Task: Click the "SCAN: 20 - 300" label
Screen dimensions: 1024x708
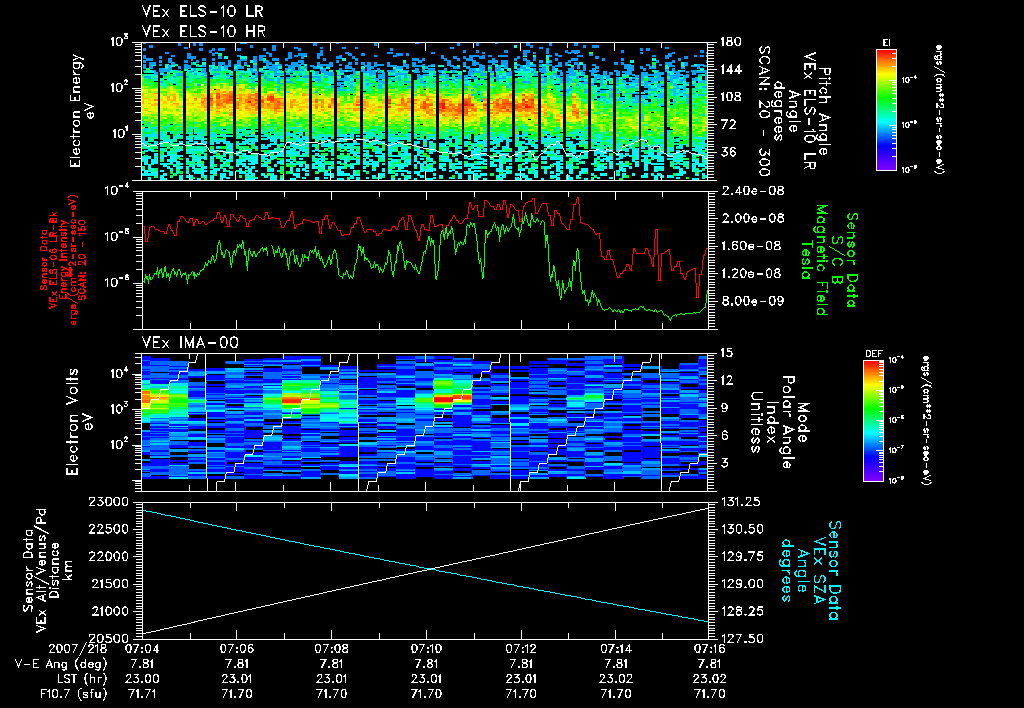Action: (763, 111)
